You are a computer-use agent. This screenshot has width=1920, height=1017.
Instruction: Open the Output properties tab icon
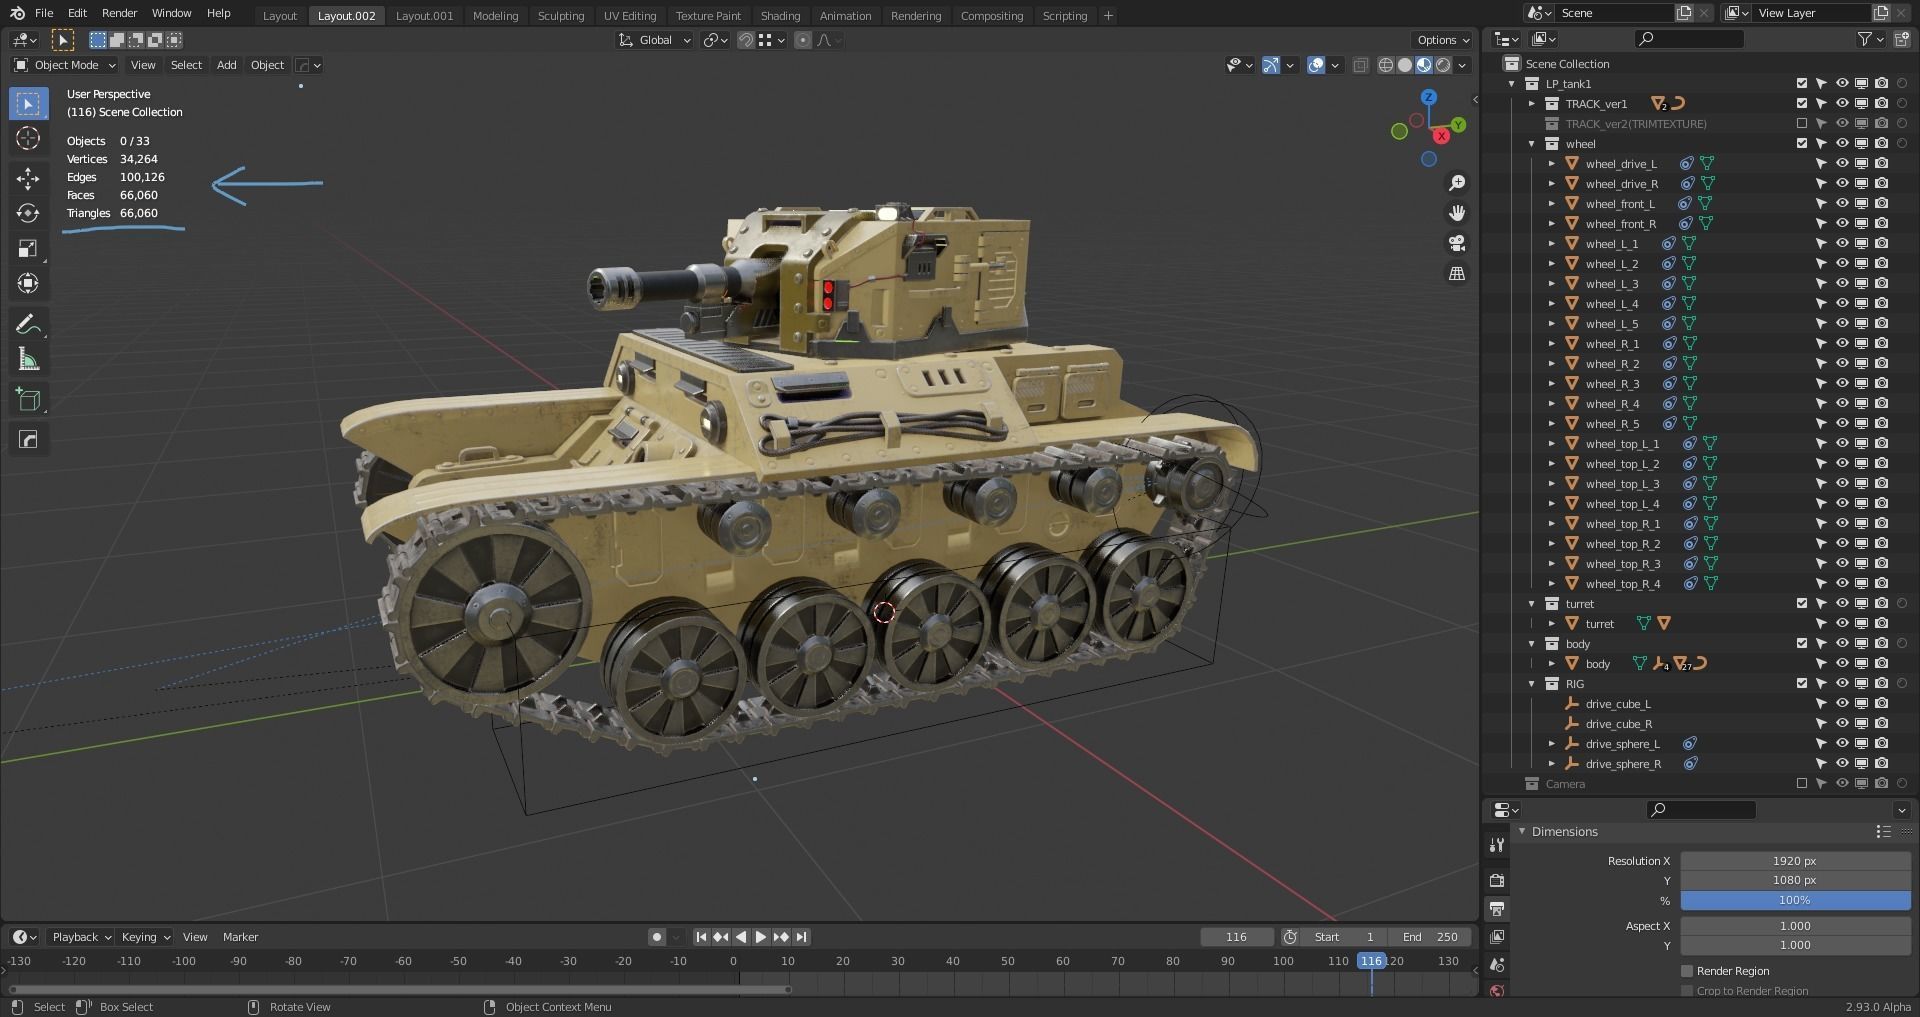(1497, 909)
